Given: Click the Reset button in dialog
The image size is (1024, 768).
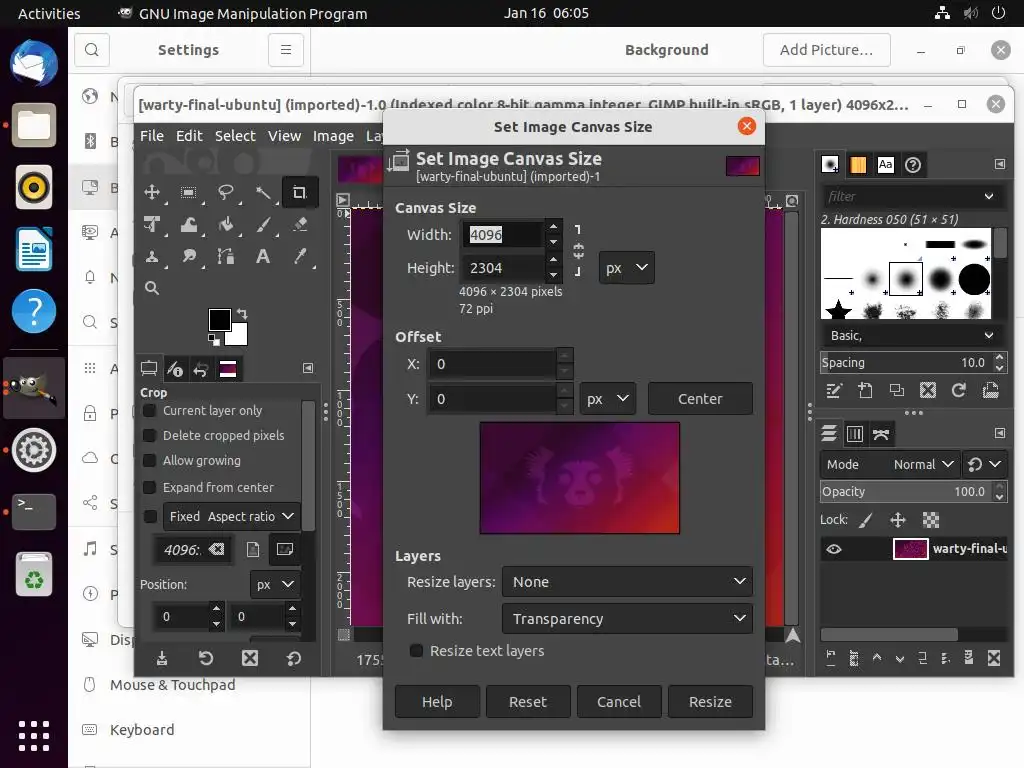Looking at the screenshot, I should [528, 702].
